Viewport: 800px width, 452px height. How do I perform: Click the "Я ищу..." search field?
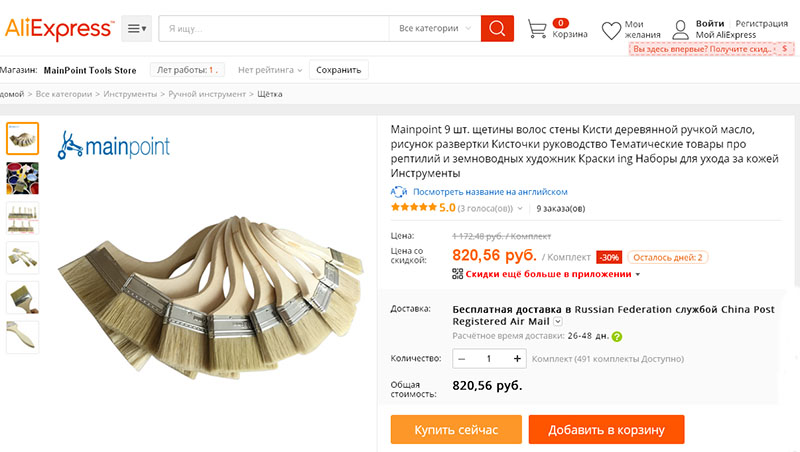point(273,28)
